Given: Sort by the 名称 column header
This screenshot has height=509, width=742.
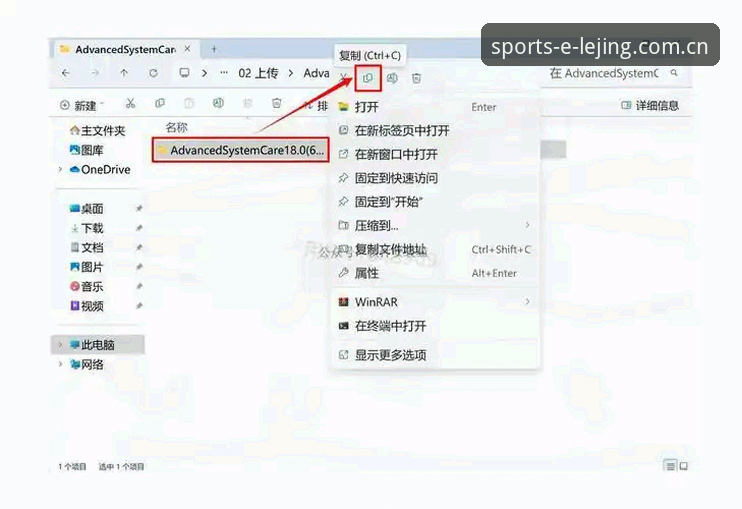Looking at the screenshot, I should (177, 127).
